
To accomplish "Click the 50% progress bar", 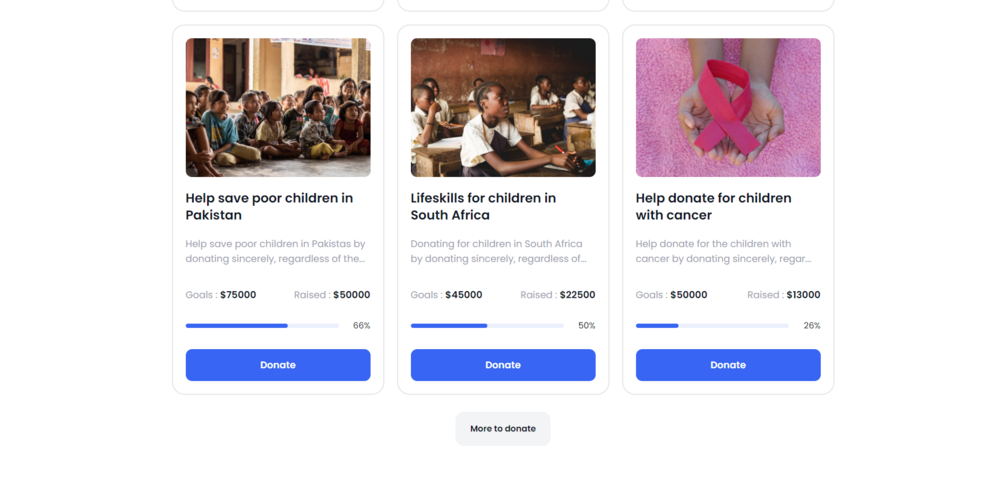I will pos(487,326).
